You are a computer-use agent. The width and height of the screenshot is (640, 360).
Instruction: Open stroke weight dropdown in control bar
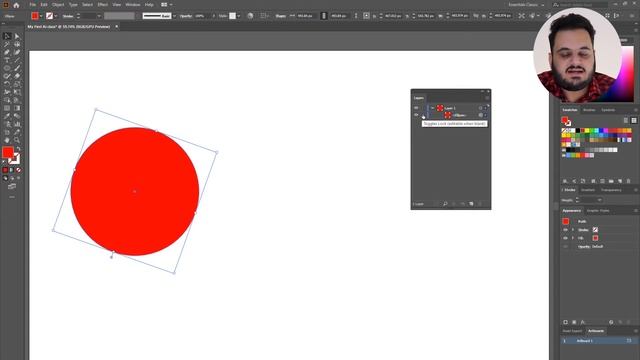[99, 16]
